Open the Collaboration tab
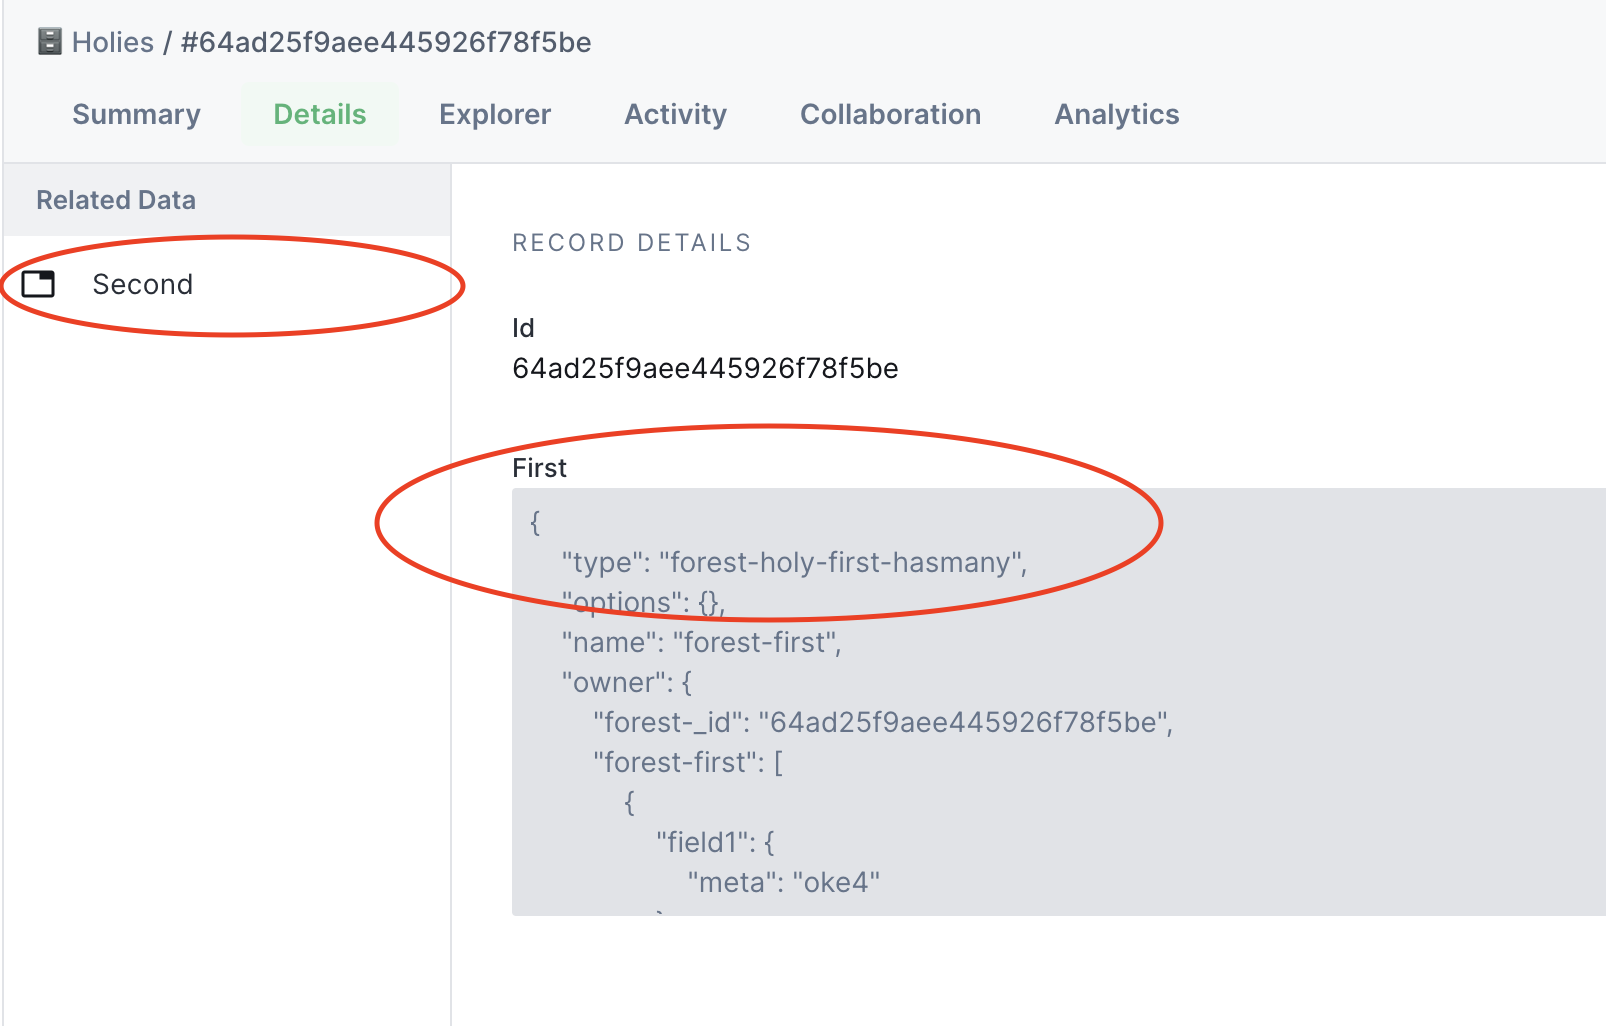Viewport: 1606px width, 1026px height. tap(889, 114)
